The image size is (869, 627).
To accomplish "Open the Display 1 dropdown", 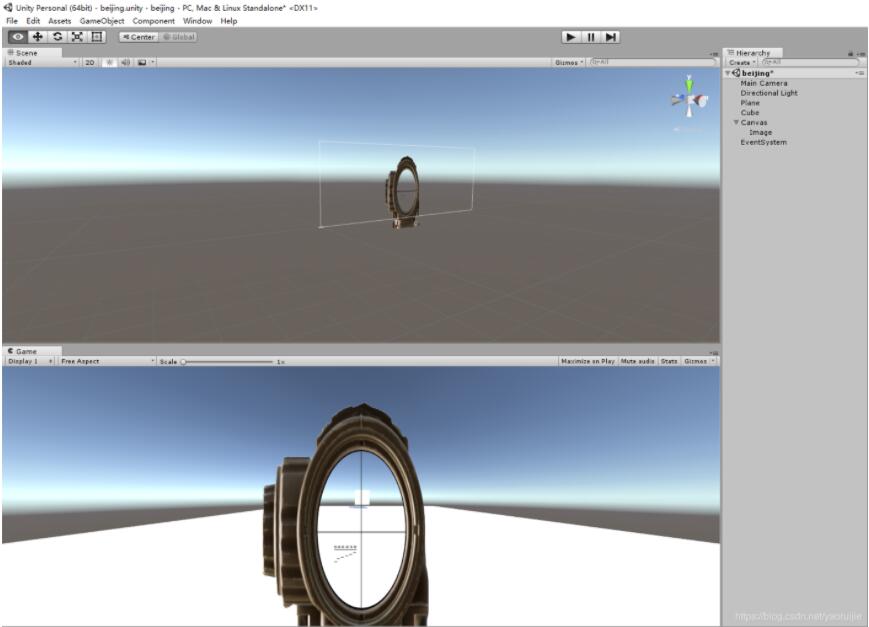I will coord(29,361).
